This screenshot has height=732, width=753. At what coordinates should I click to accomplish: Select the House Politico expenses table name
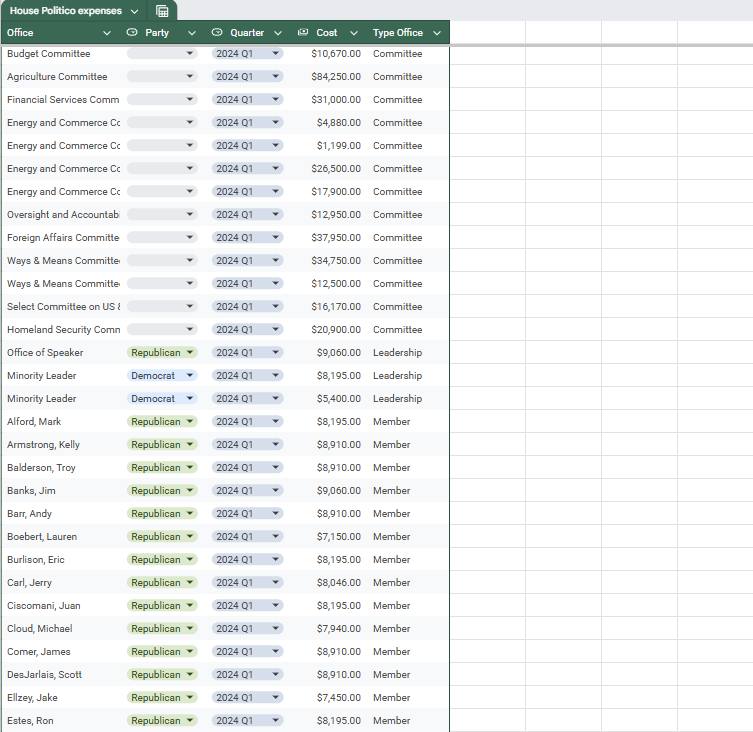click(x=66, y=11)
